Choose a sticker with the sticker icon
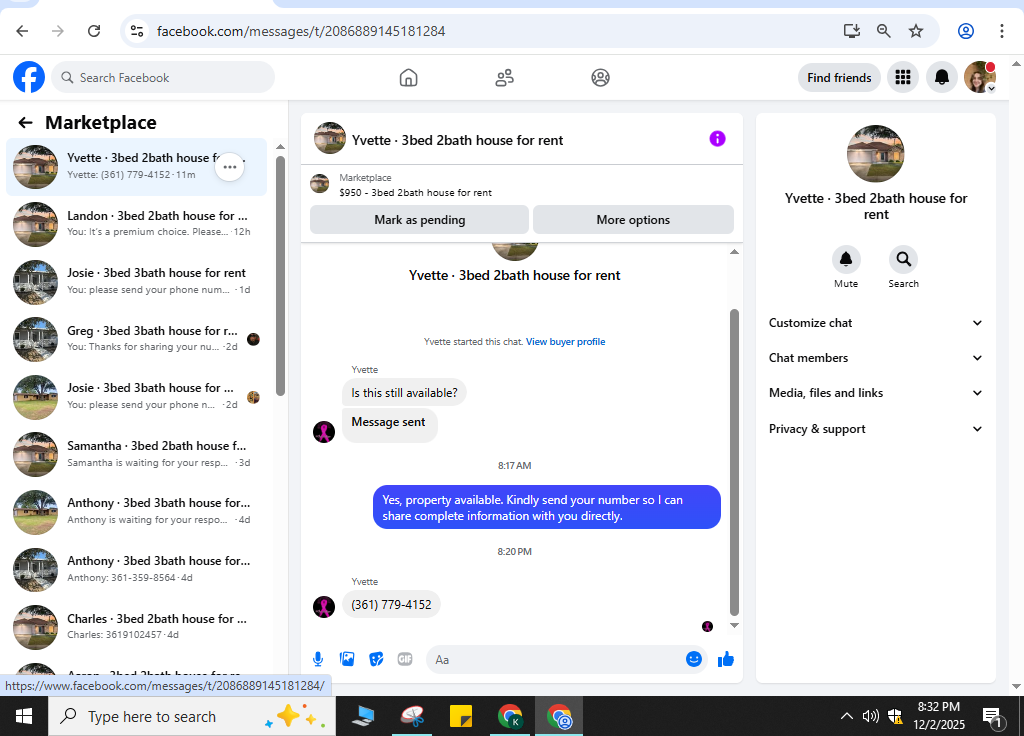1024x736 pixels. [376, 660]
